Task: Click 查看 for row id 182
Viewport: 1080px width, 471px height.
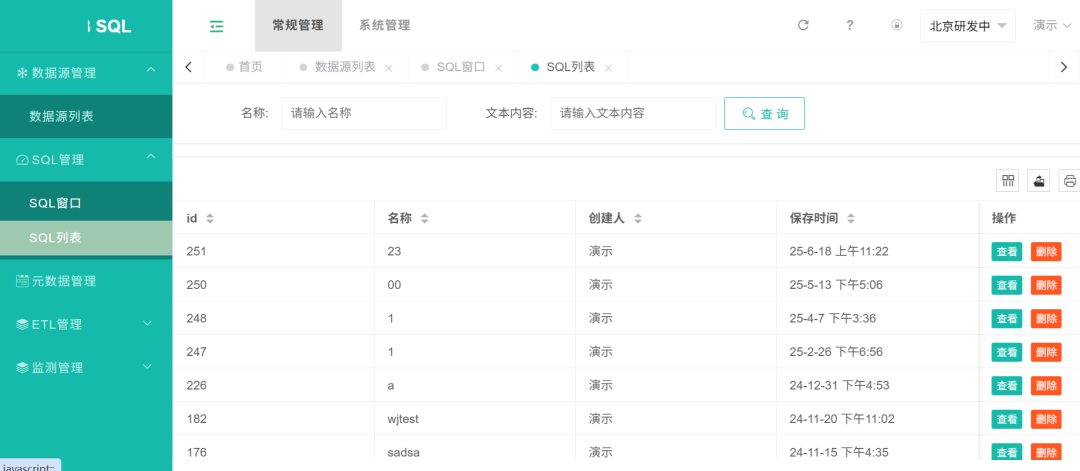Action: [1006, 419]
